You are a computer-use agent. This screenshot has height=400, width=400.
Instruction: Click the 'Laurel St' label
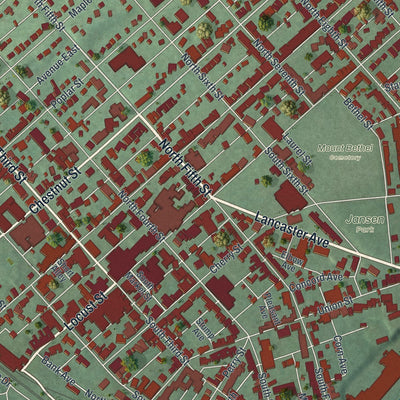[297, 150]
